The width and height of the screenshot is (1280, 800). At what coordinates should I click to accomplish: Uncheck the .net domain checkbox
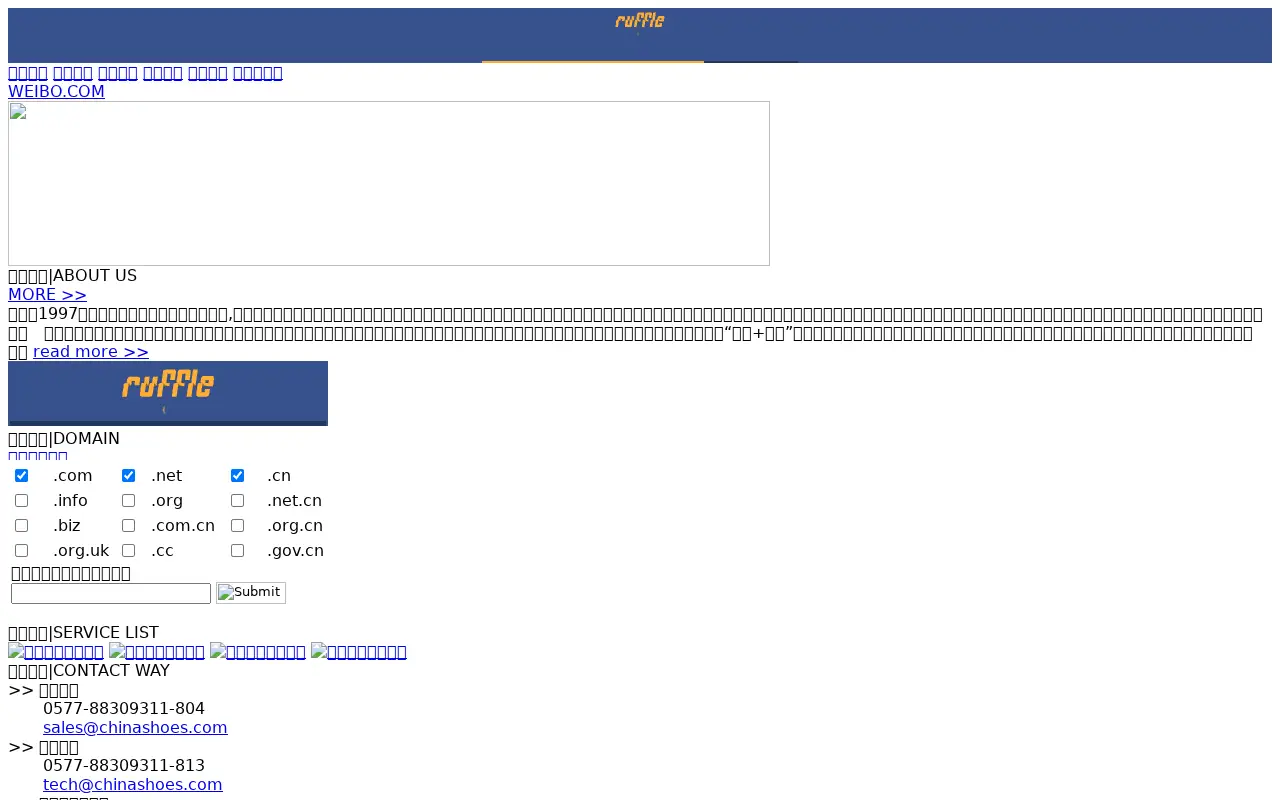(x=128, y=476)
